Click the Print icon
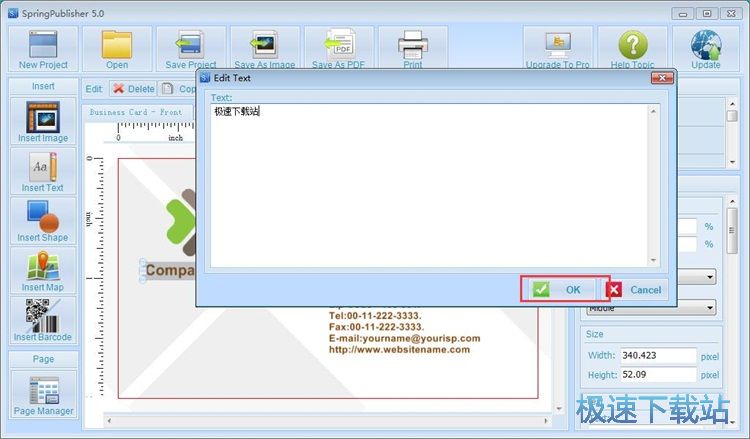Viewport: 750px width, 439px height. (x=413, y=49)
